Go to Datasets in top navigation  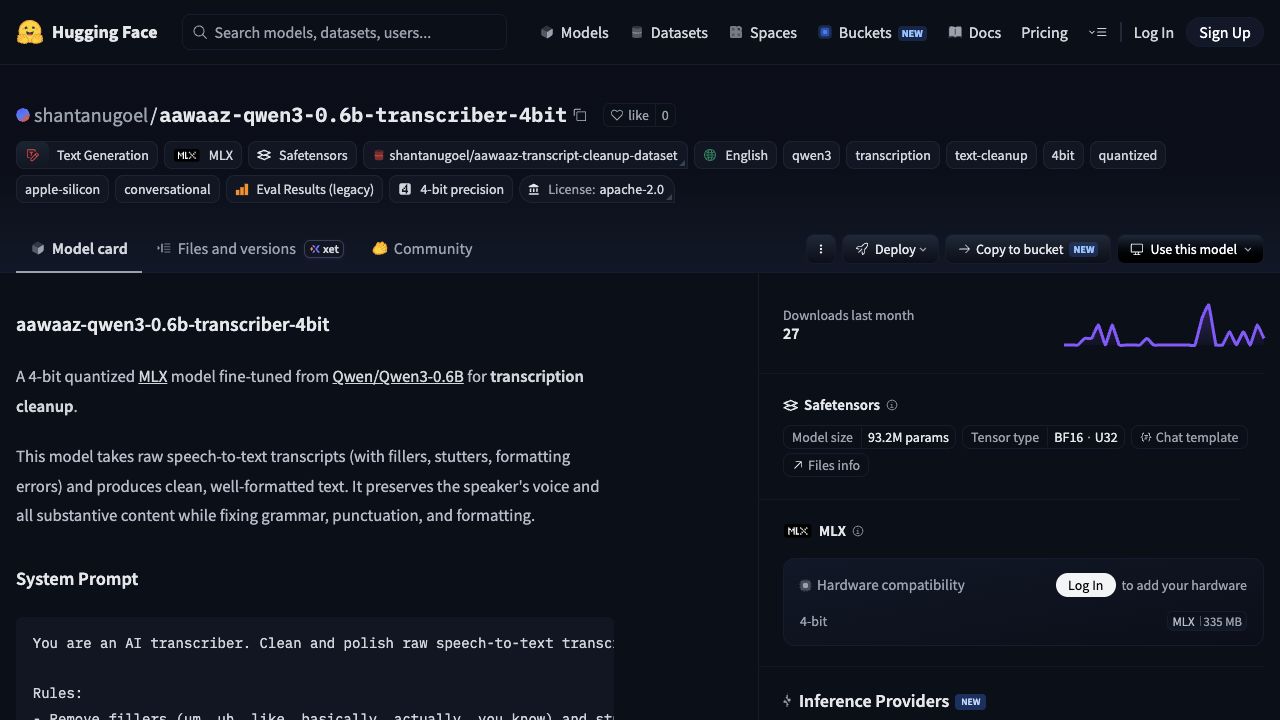[669, 32]
